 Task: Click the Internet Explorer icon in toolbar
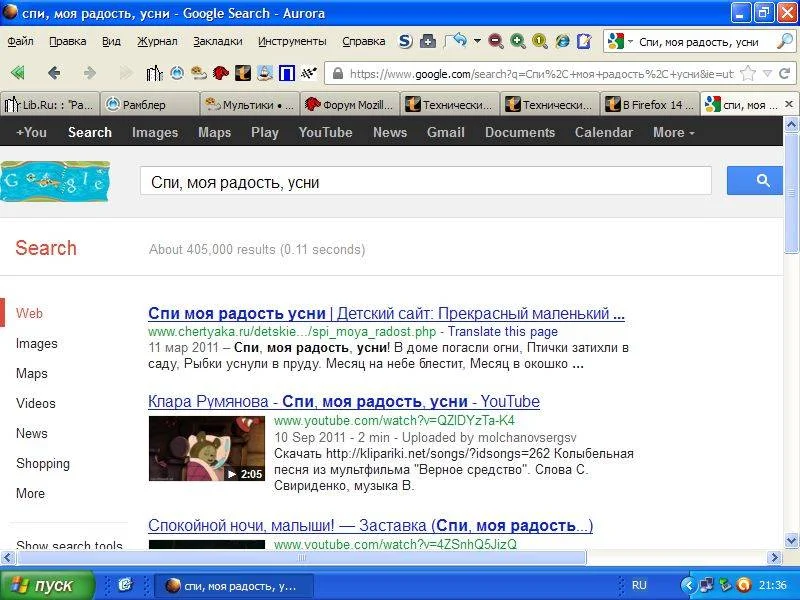[x=562, y=41]
